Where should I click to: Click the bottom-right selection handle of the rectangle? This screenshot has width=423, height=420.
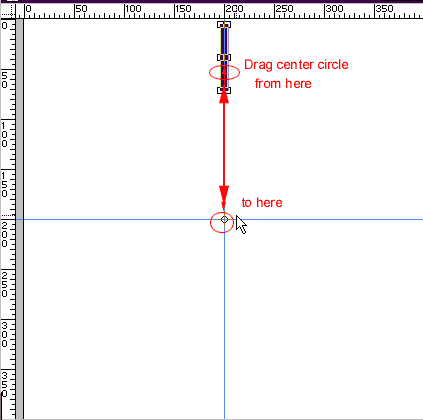pos(228,90)
